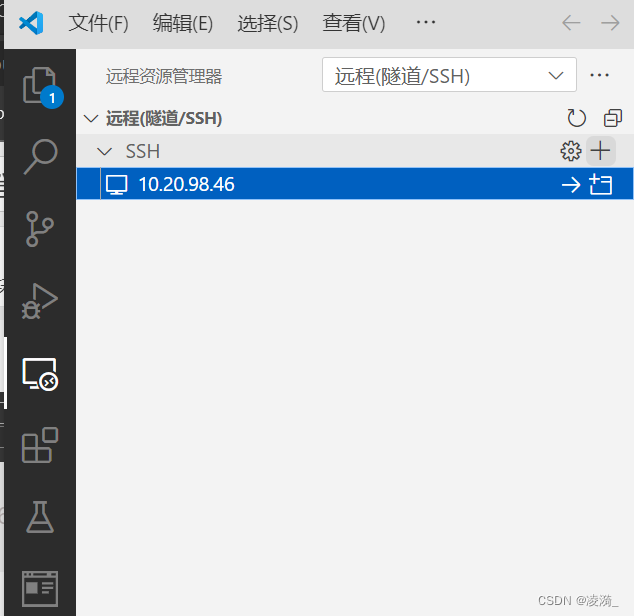The image size is (634, 616).
Task: Connect to 10.20.98.46 in new window
Action: pyautogui.click(x=600, y=184)
